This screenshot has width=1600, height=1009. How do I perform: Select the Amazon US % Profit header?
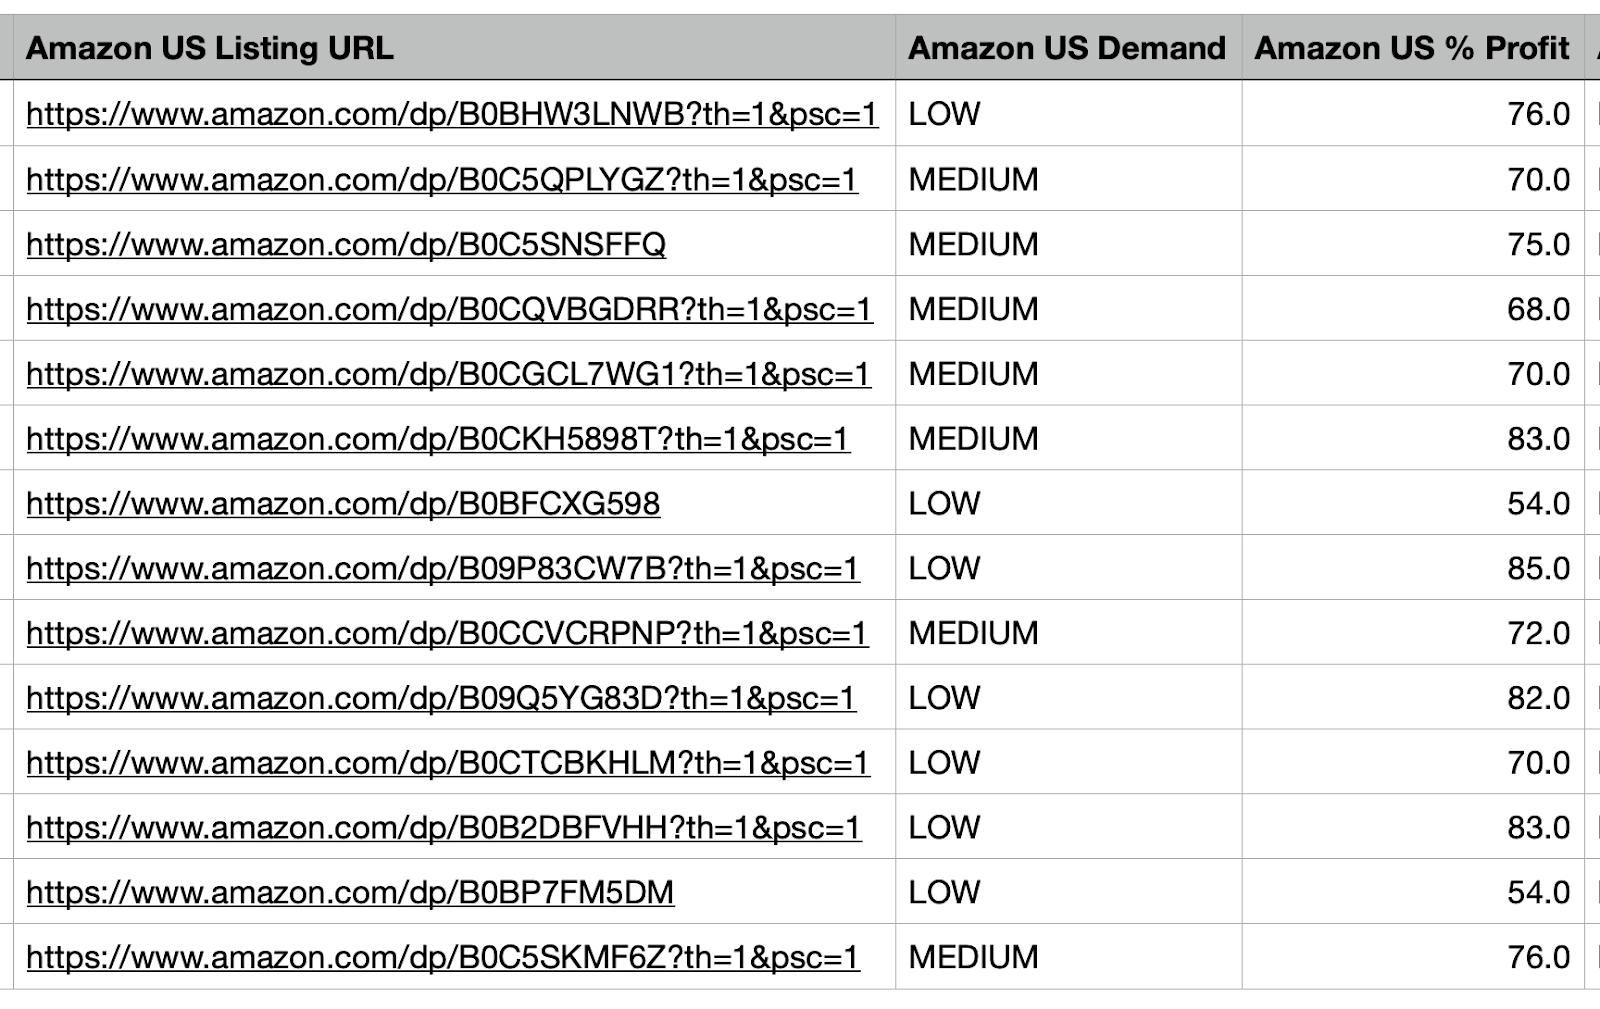[x=1412, y=48]
